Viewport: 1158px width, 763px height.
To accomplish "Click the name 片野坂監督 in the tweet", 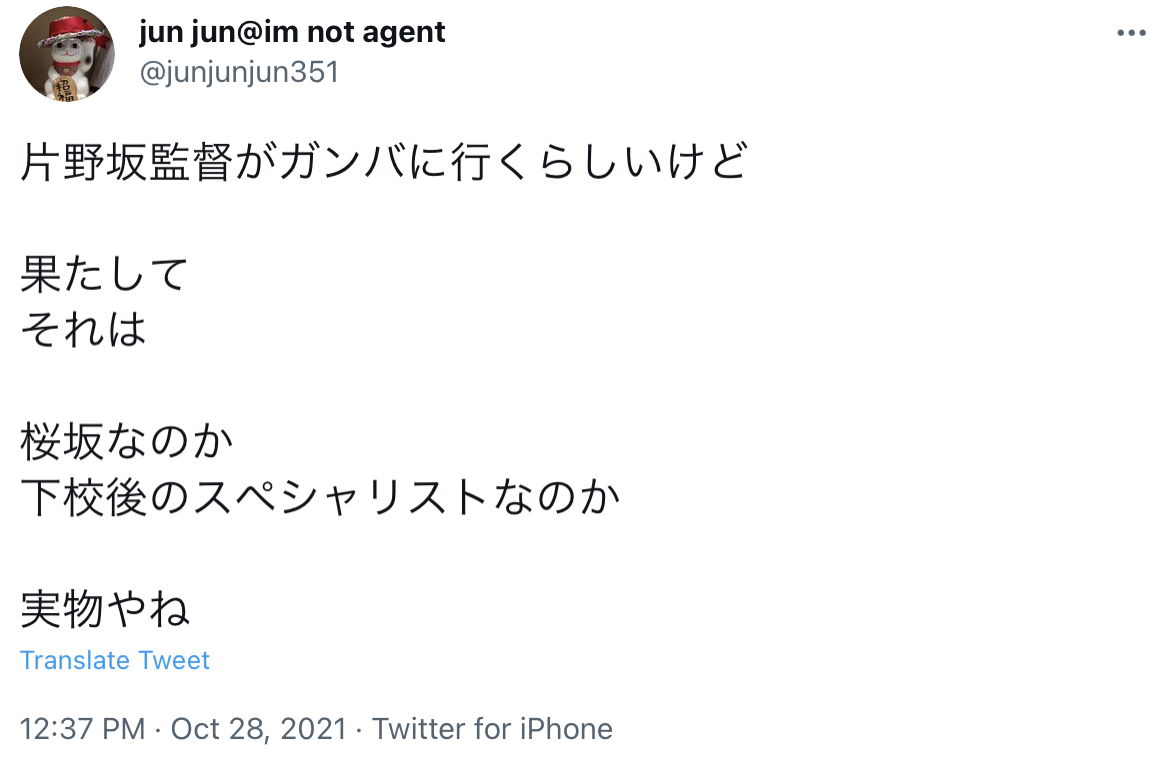I will [x=126, y=163].
